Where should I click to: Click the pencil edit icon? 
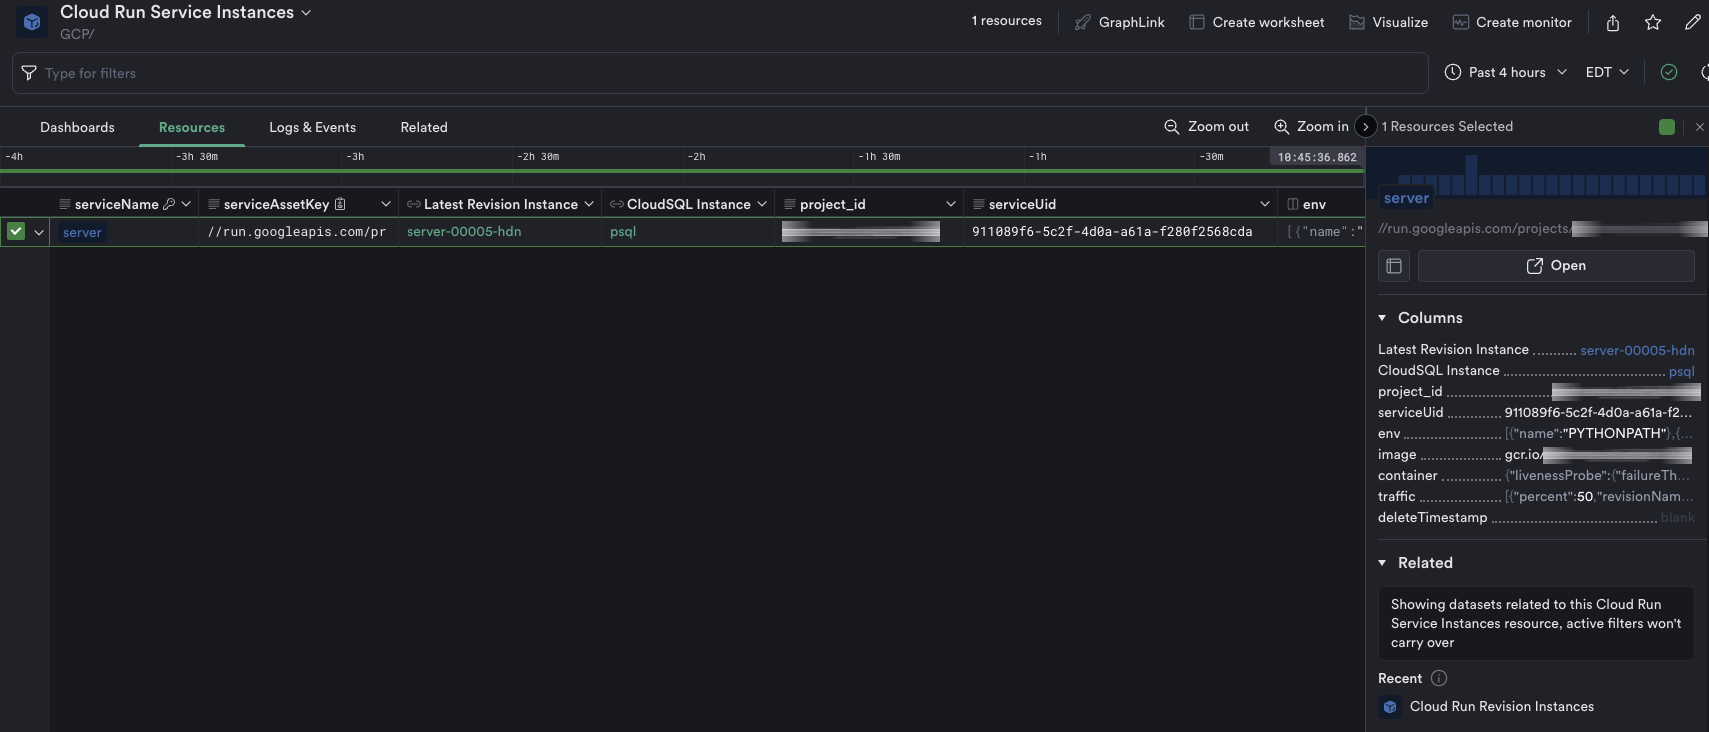click(1692, 22)
